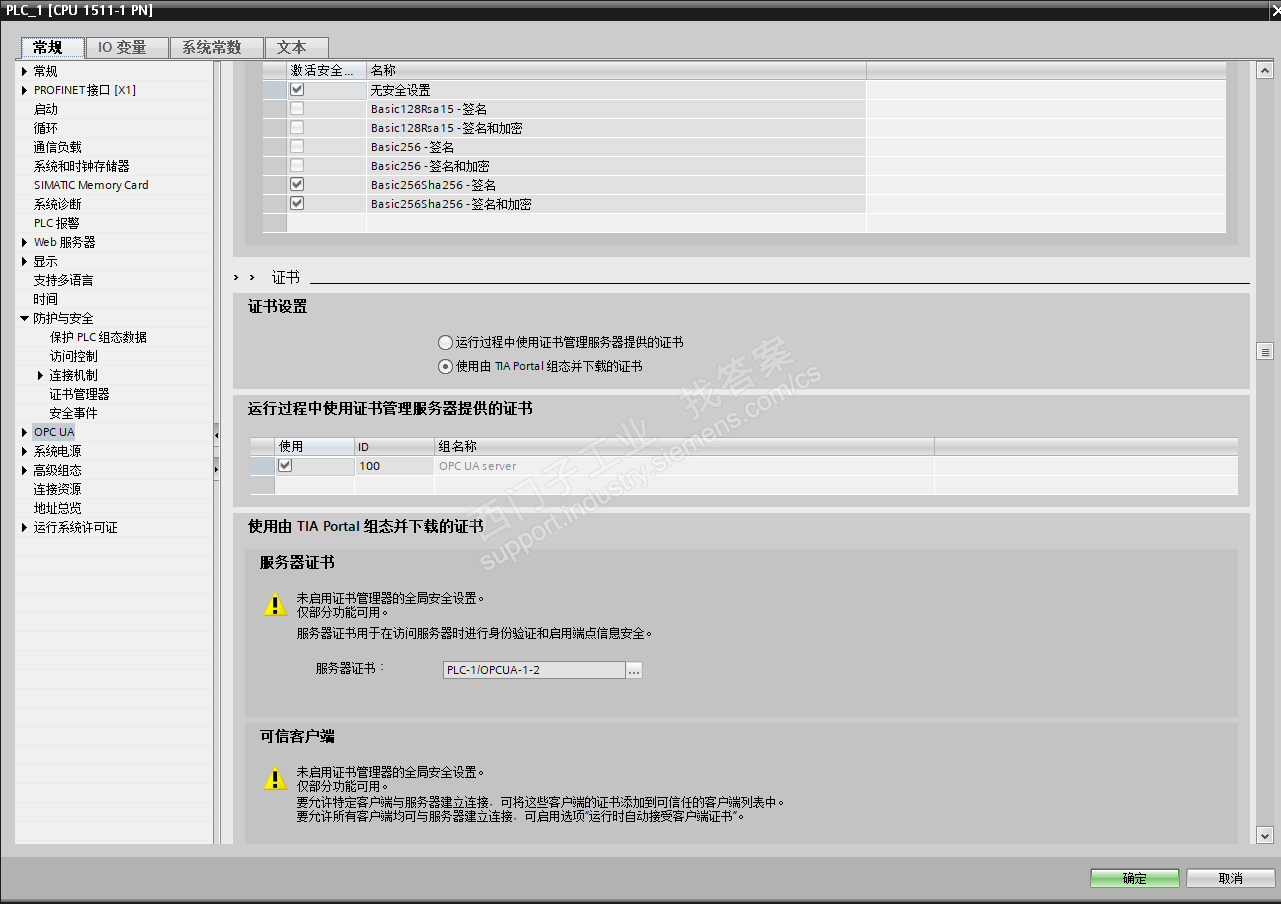Uncheck the Basic256Sha256 -签名 checkbox
The height and width of the screenshot is (904, 1281).
tap(297, 184)
